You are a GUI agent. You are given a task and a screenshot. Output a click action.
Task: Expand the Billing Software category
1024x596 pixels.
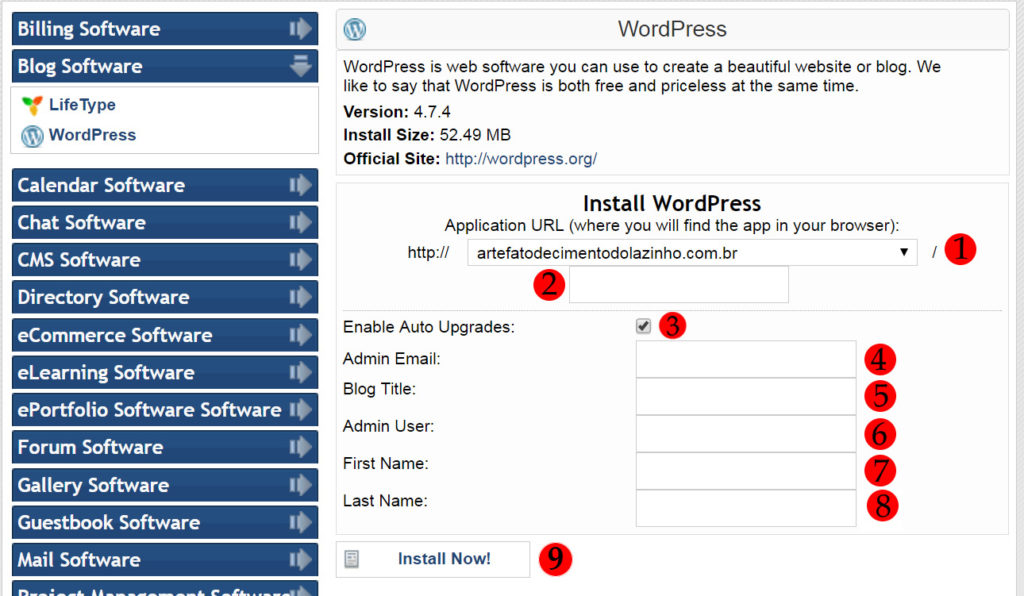[165, 29]
